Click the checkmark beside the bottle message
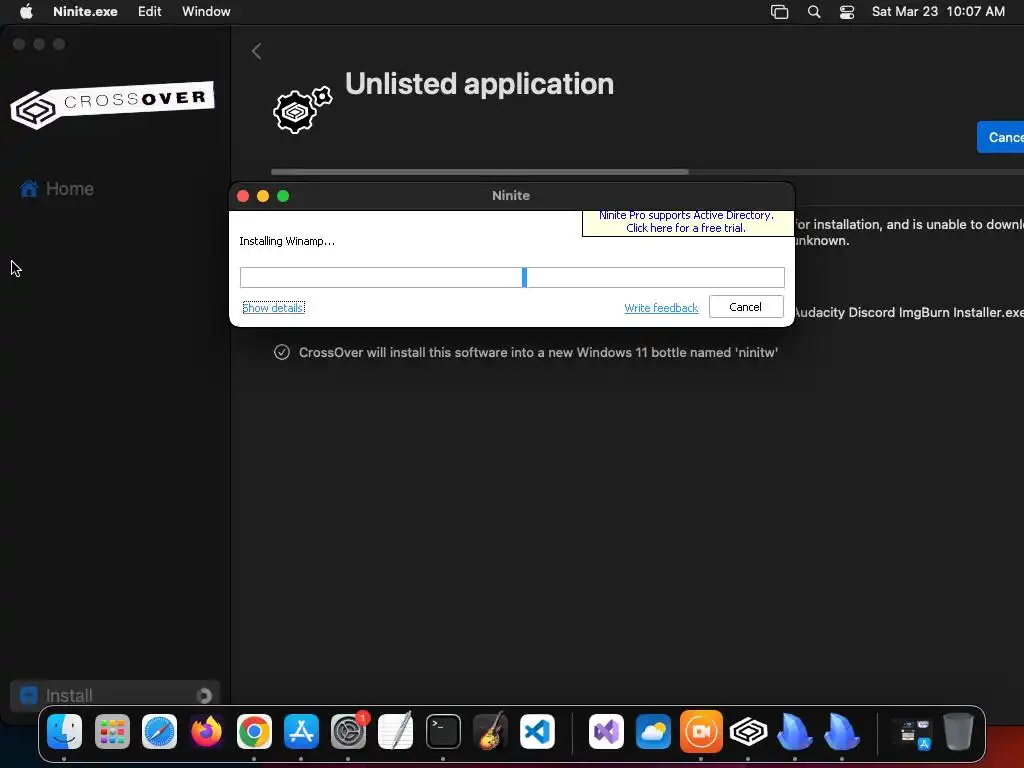This screenshot has width=1024, height=768. 281,352
